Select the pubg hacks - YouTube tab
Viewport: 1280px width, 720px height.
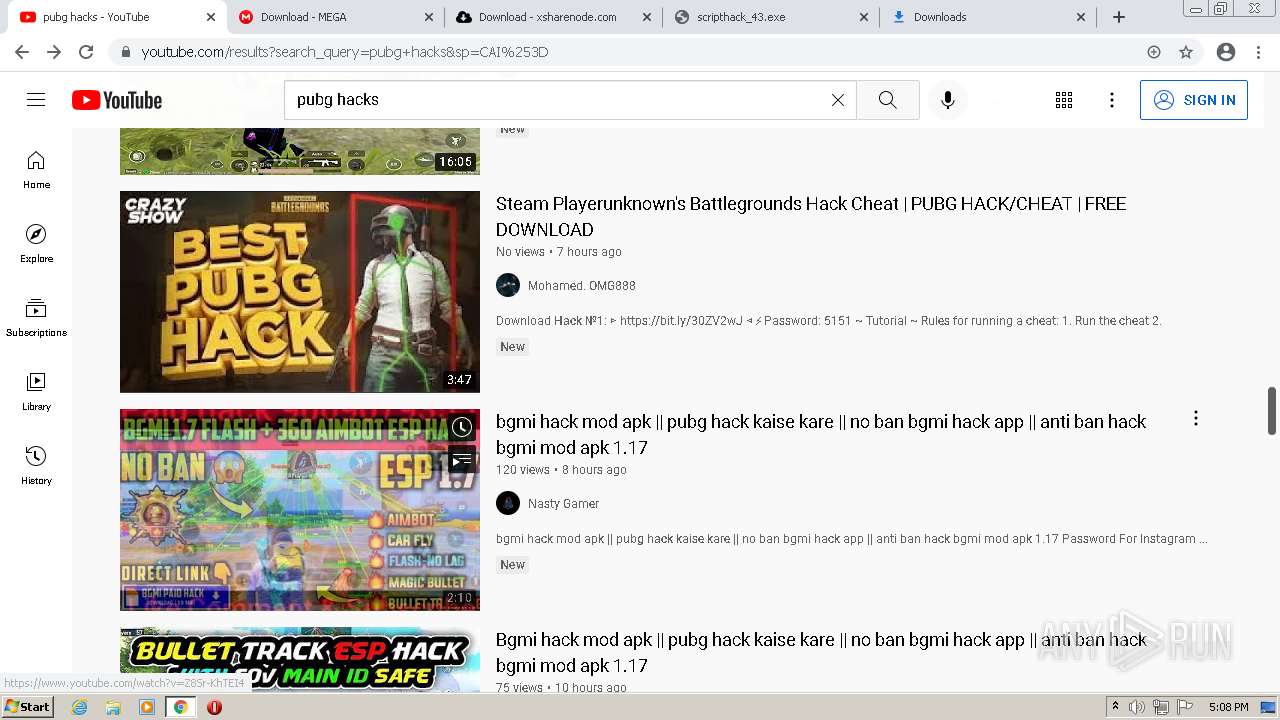point(118,17)
